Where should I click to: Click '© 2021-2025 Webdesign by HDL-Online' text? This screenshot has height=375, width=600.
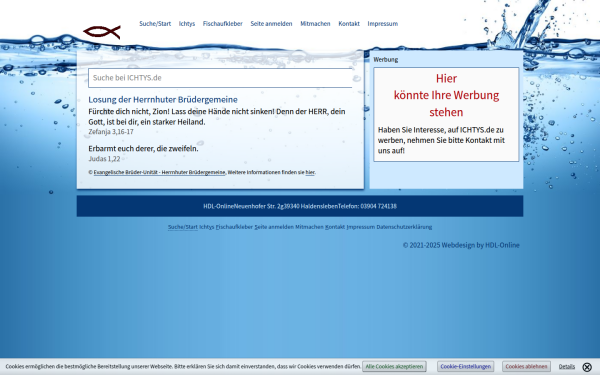(x=461, y=245)
